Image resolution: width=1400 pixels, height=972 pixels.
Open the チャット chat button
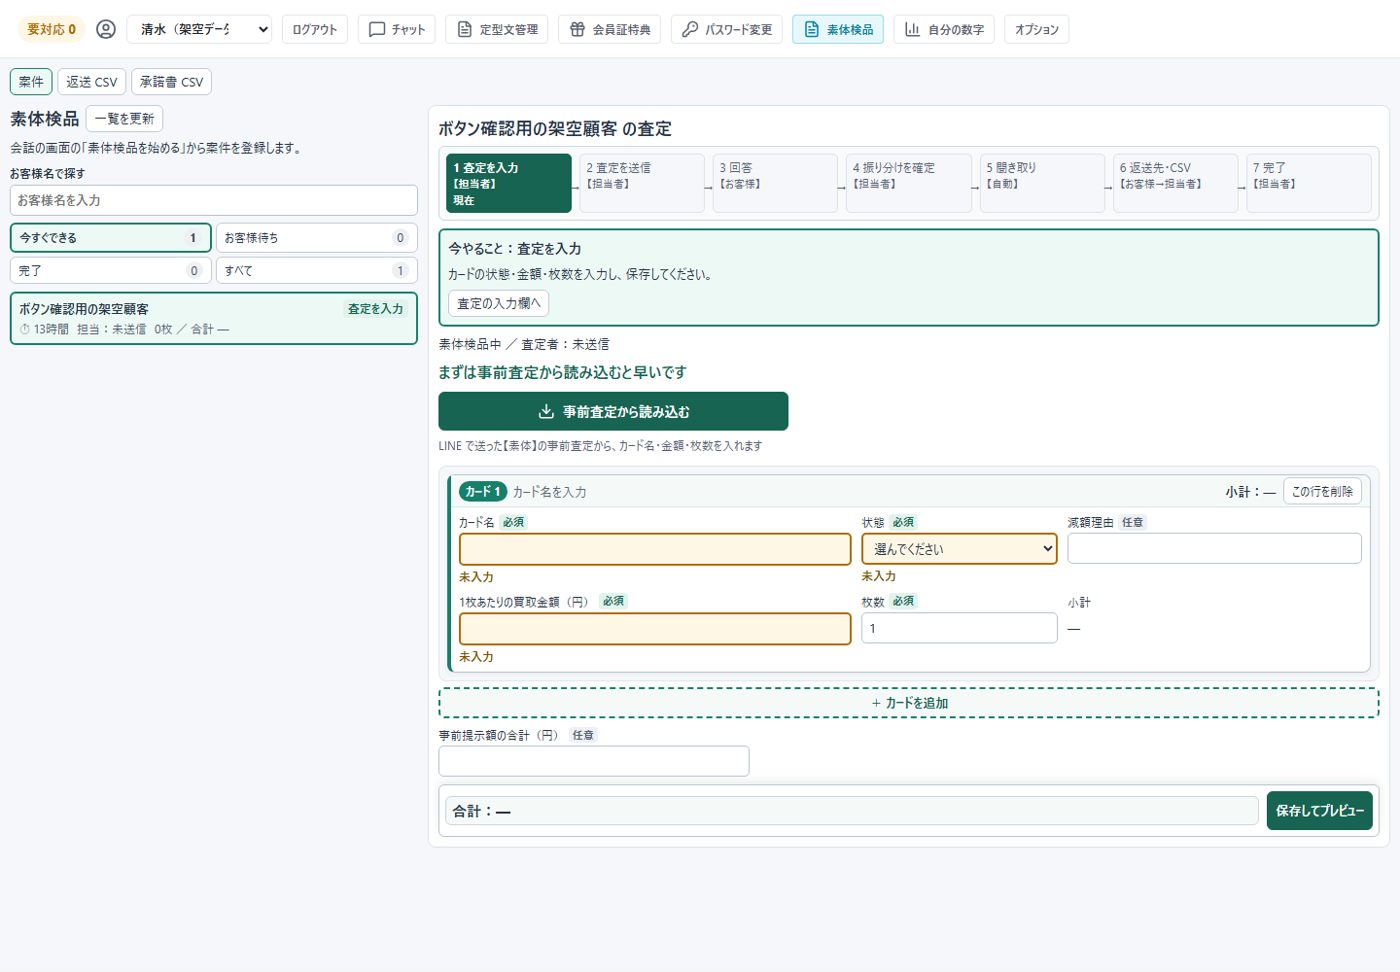point(397,29)
